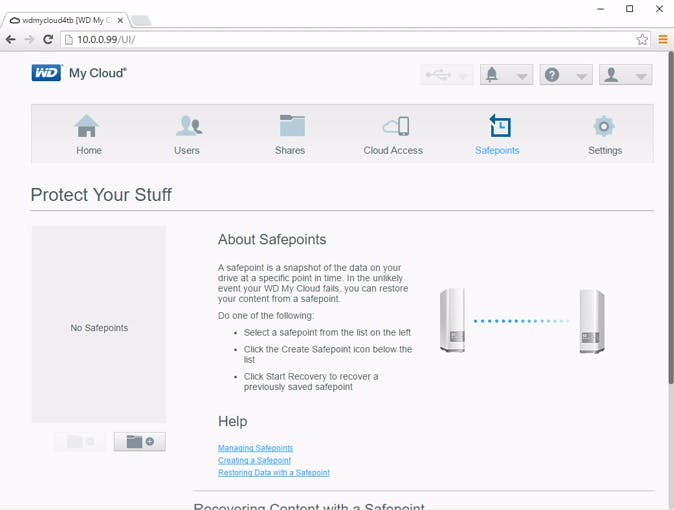Click the WD logo
Viewport: 674px width, 510px height.
(x=46, y=73)
